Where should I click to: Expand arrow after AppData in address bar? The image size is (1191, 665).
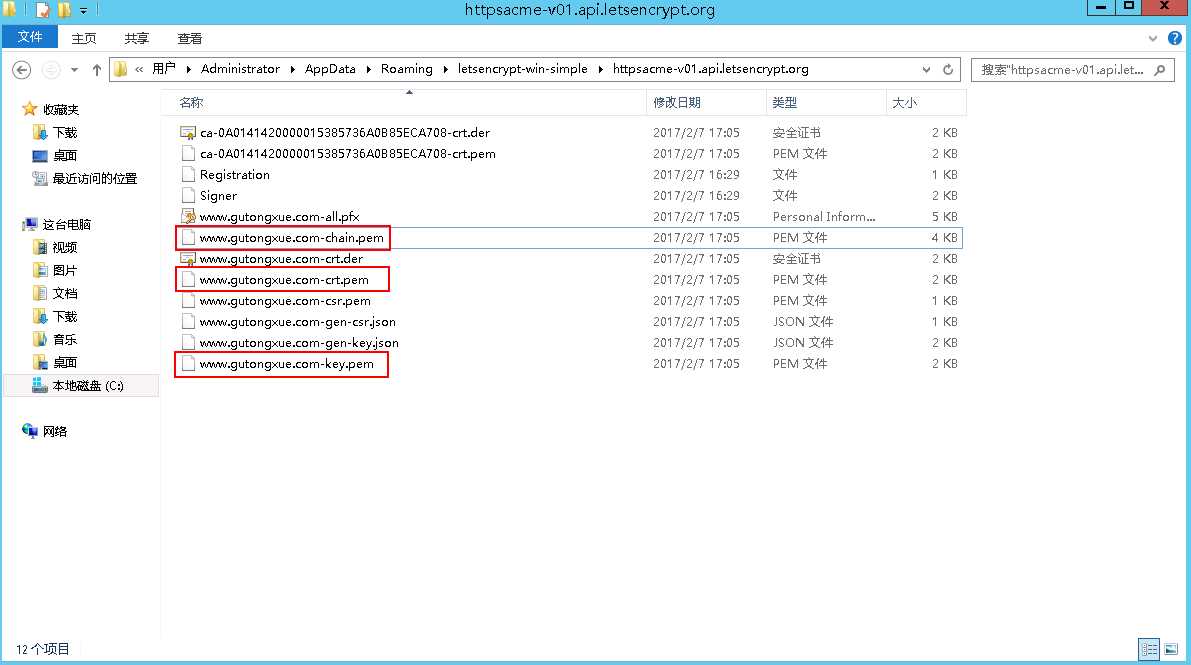coord(368,69)
